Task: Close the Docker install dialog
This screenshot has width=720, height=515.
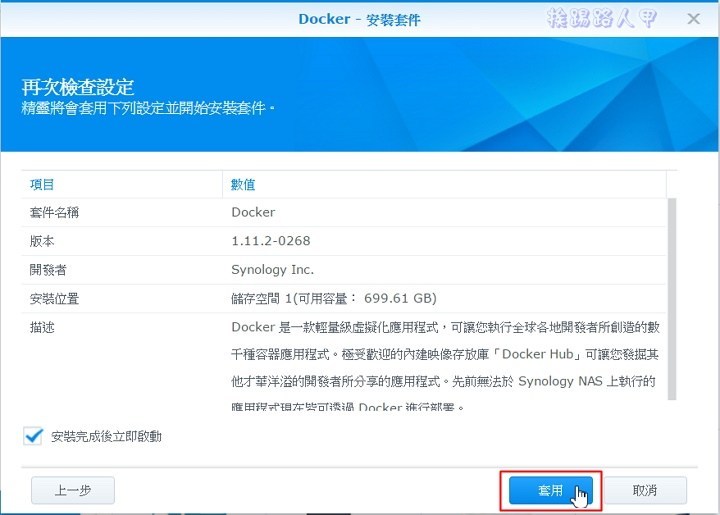Action: pyautogui.click(x=693, y=19)
